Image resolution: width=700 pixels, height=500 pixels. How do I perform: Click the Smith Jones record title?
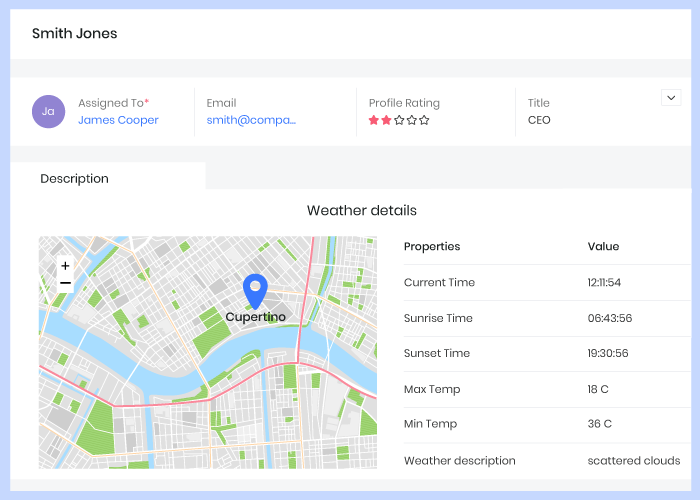click(74, 33)
